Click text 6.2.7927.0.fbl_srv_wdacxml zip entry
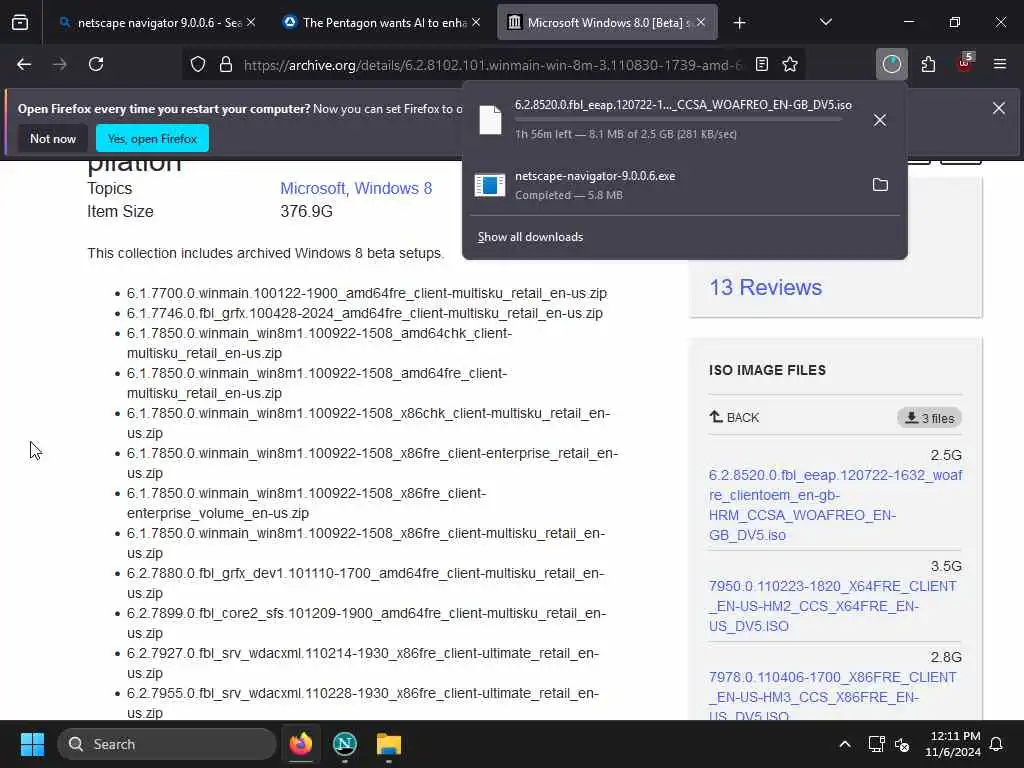This screenshot has height=768, width=1024. click(x=362, y=663)
